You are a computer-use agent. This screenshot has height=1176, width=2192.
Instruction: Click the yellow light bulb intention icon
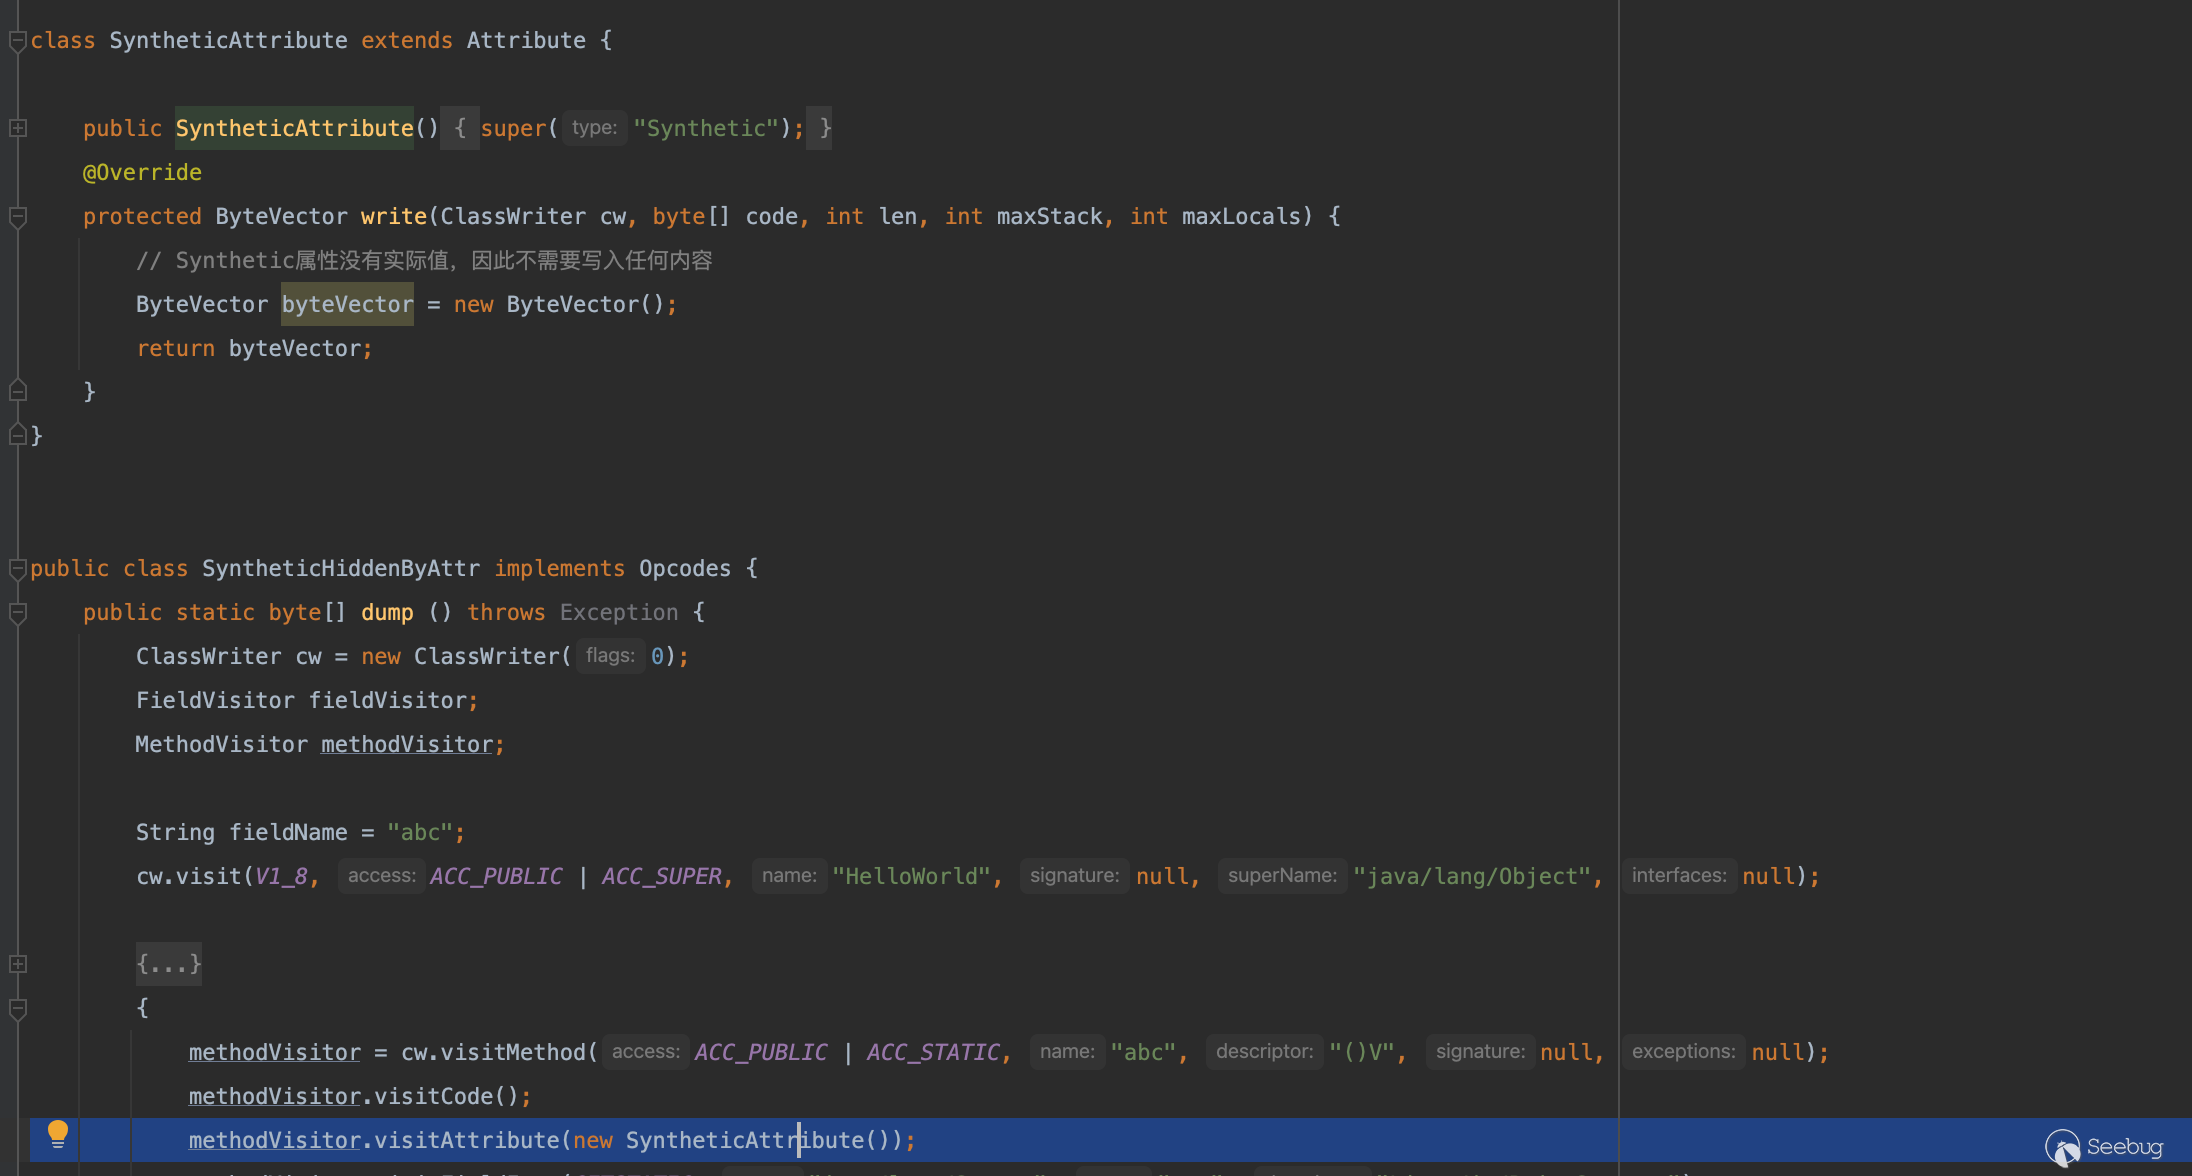pyautogui.click(x=58, y=1134)
